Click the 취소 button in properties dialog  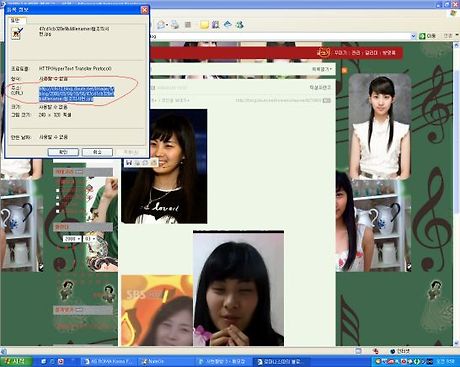click(97, 152)
